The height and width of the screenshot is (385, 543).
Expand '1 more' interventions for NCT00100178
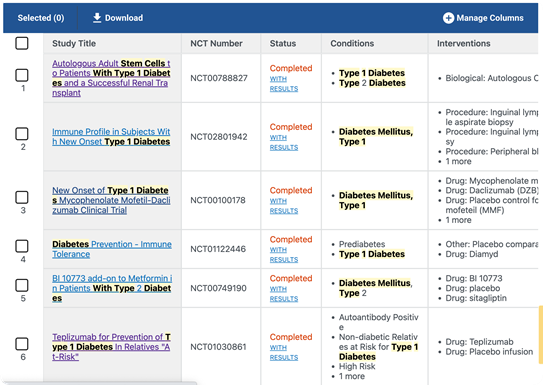pyautogui.click(x=458, y=220)
